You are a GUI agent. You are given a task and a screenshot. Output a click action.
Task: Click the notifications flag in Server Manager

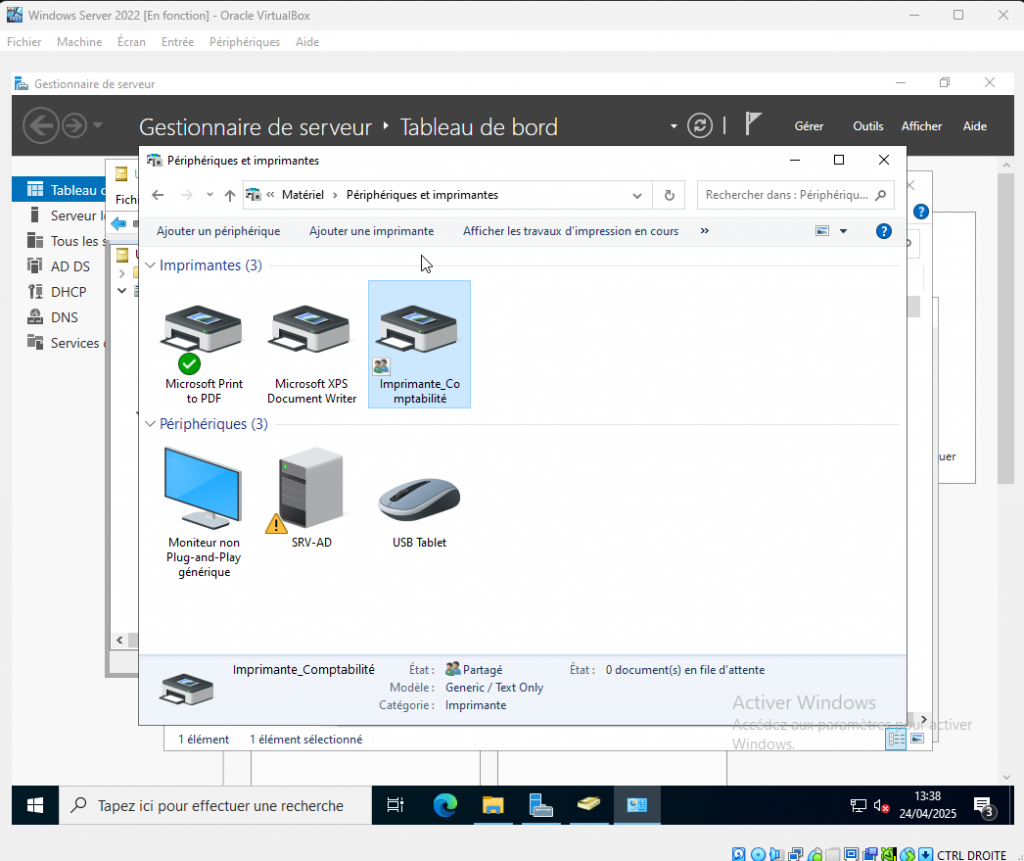click(x=754, y=125)
